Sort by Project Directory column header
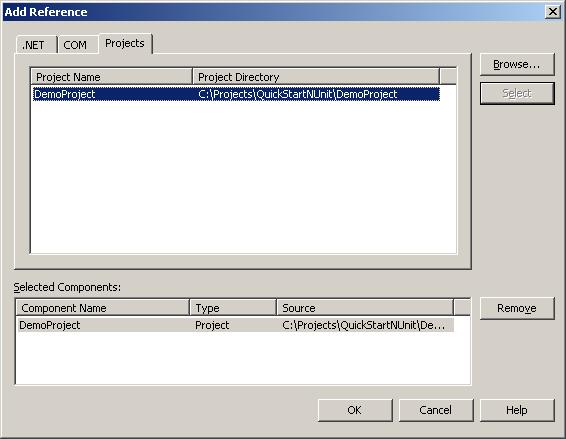This screenshot has height=439, width=566. coord(316,77)
